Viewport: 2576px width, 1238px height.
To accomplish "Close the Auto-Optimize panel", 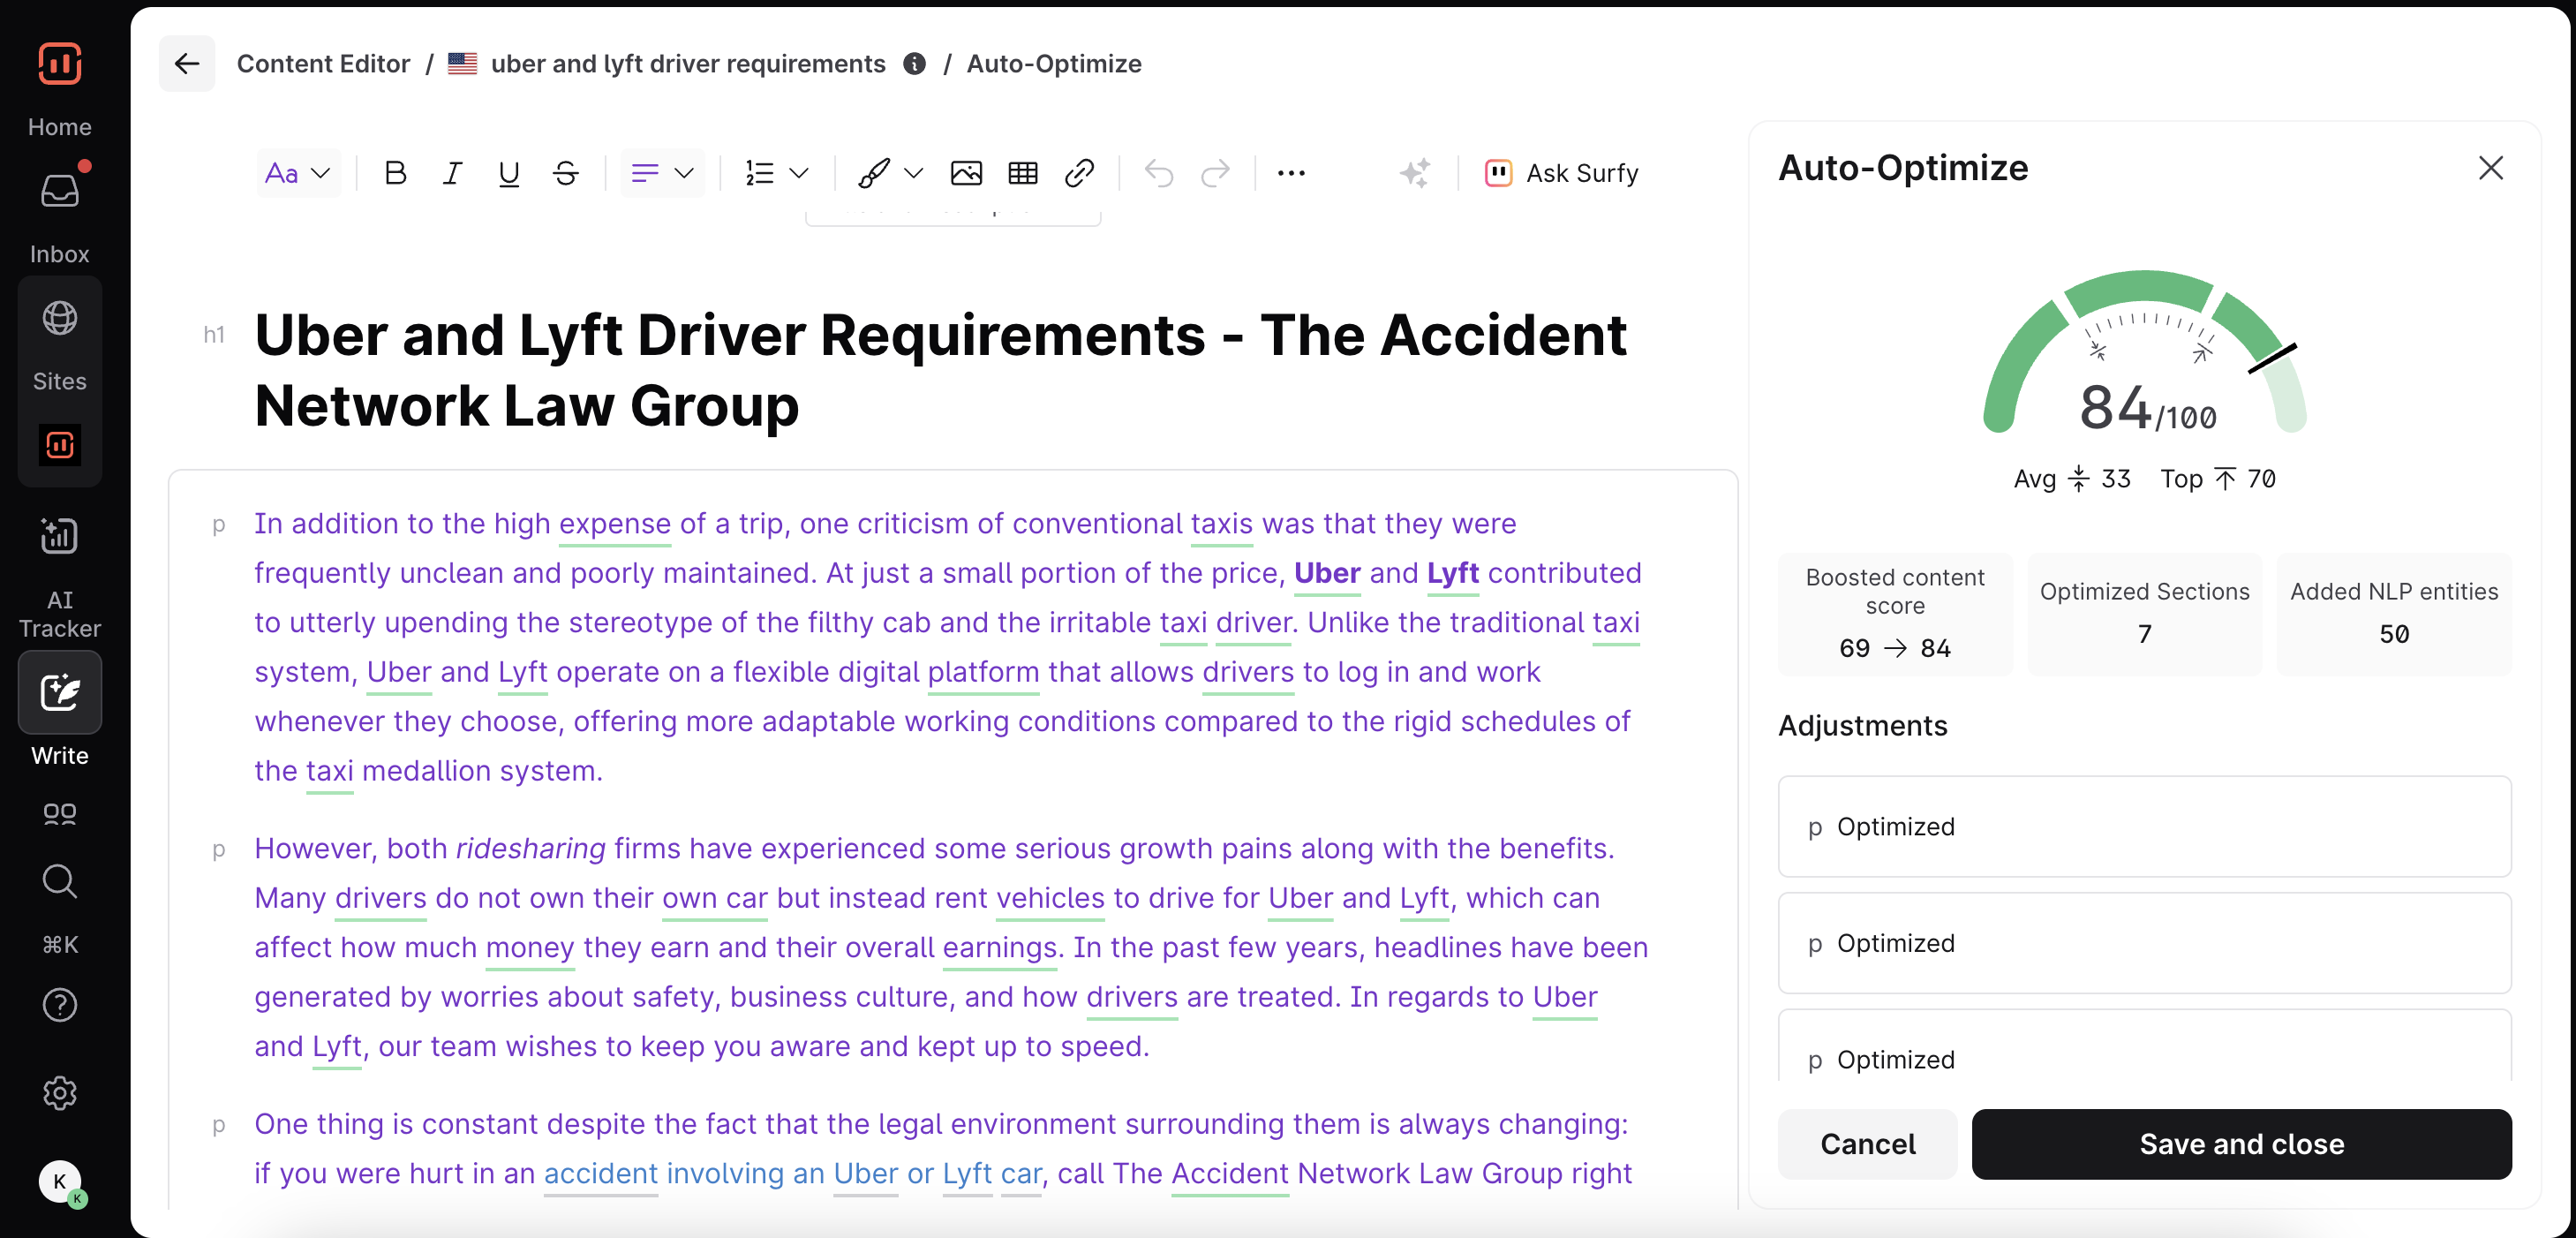I will (2491, 168).
